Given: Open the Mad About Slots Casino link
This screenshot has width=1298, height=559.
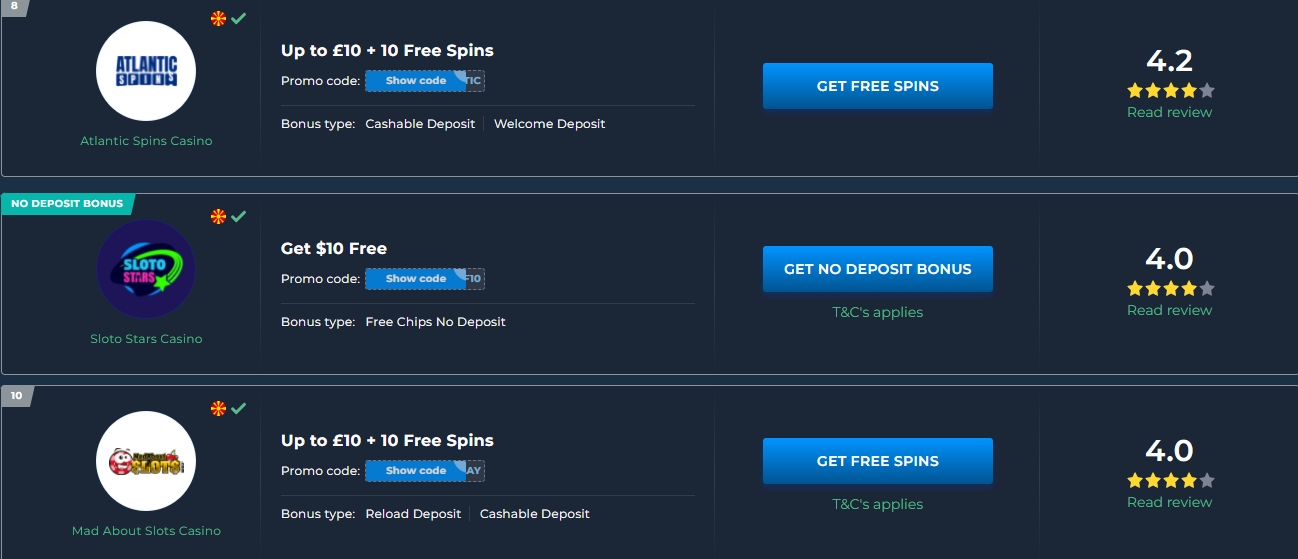Looking at the screenshot, I should coord(146,531).
